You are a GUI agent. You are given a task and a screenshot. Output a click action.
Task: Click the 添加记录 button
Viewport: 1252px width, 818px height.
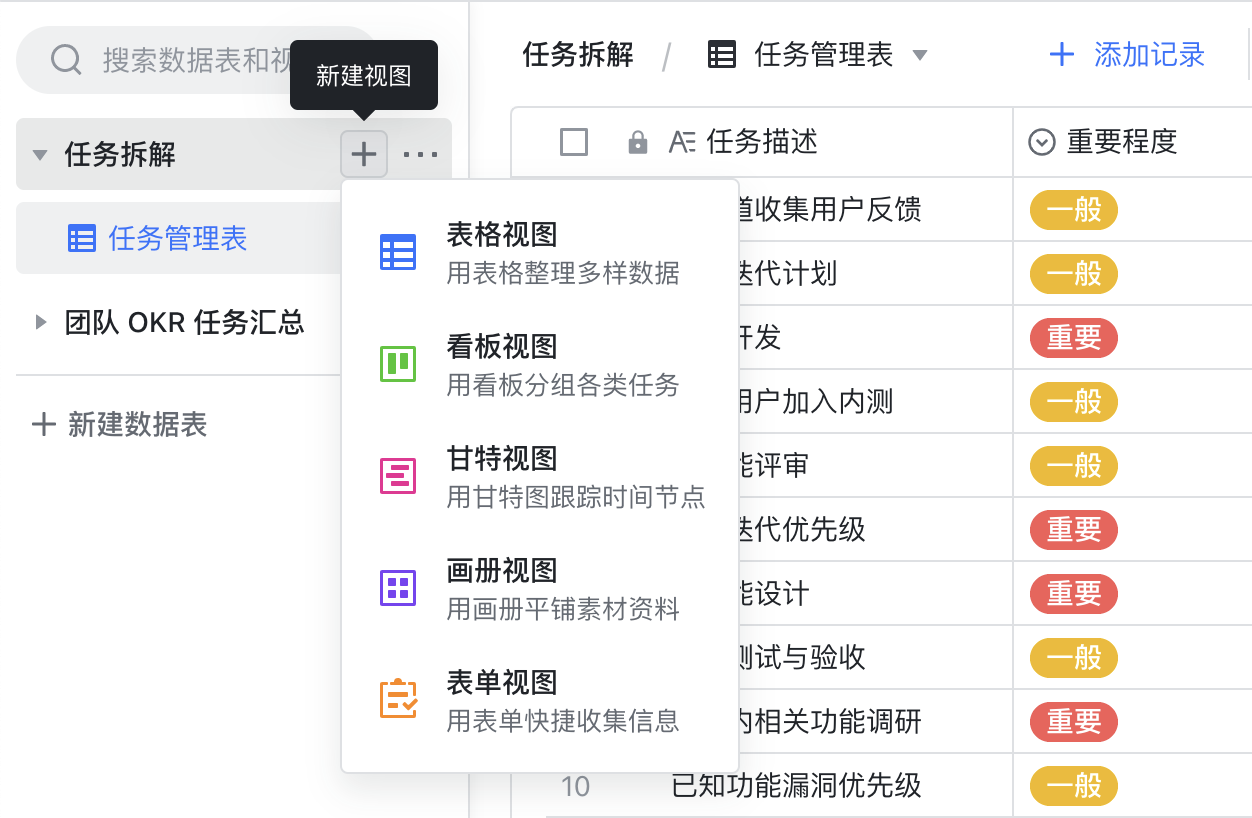point(1127,55)
